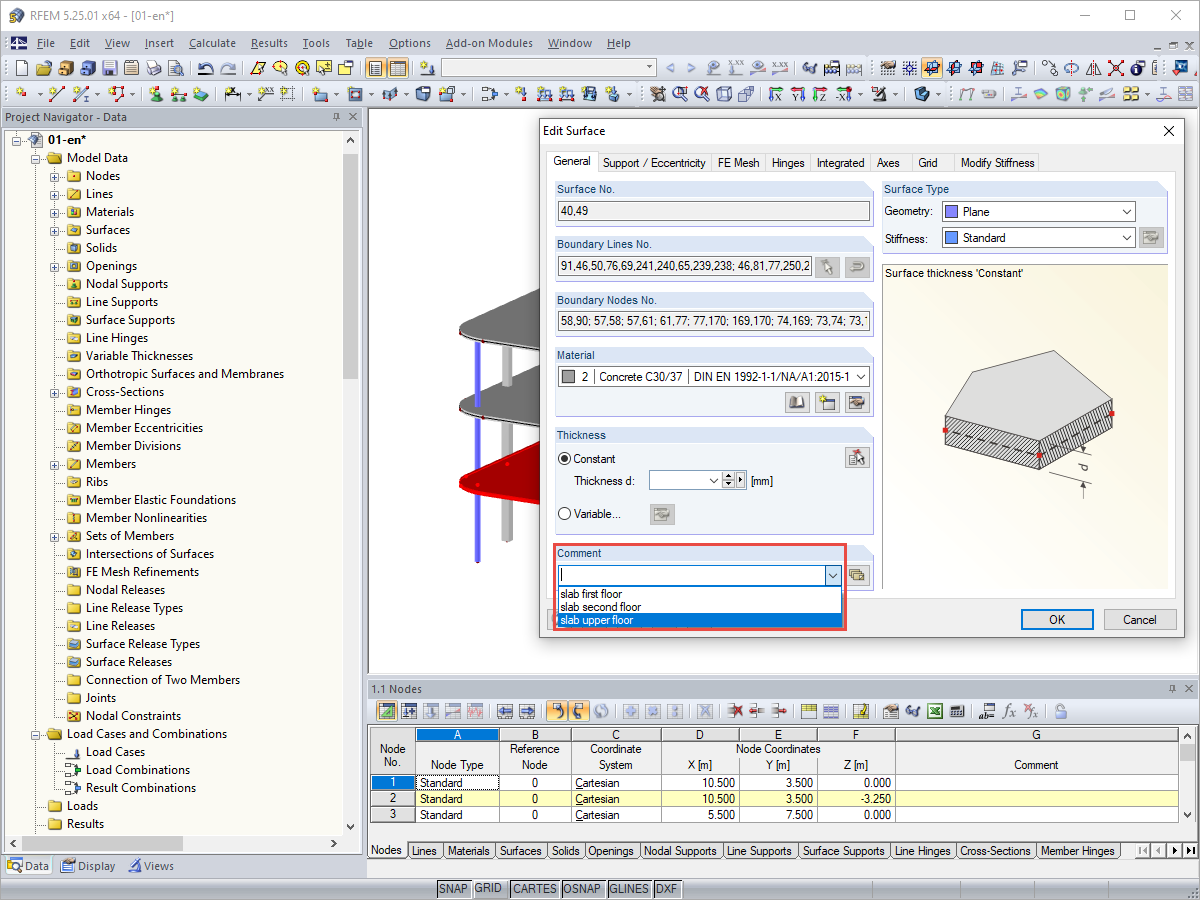
Task: Toggle CARTES in the status bar
Action: click(x=534, y=888)
